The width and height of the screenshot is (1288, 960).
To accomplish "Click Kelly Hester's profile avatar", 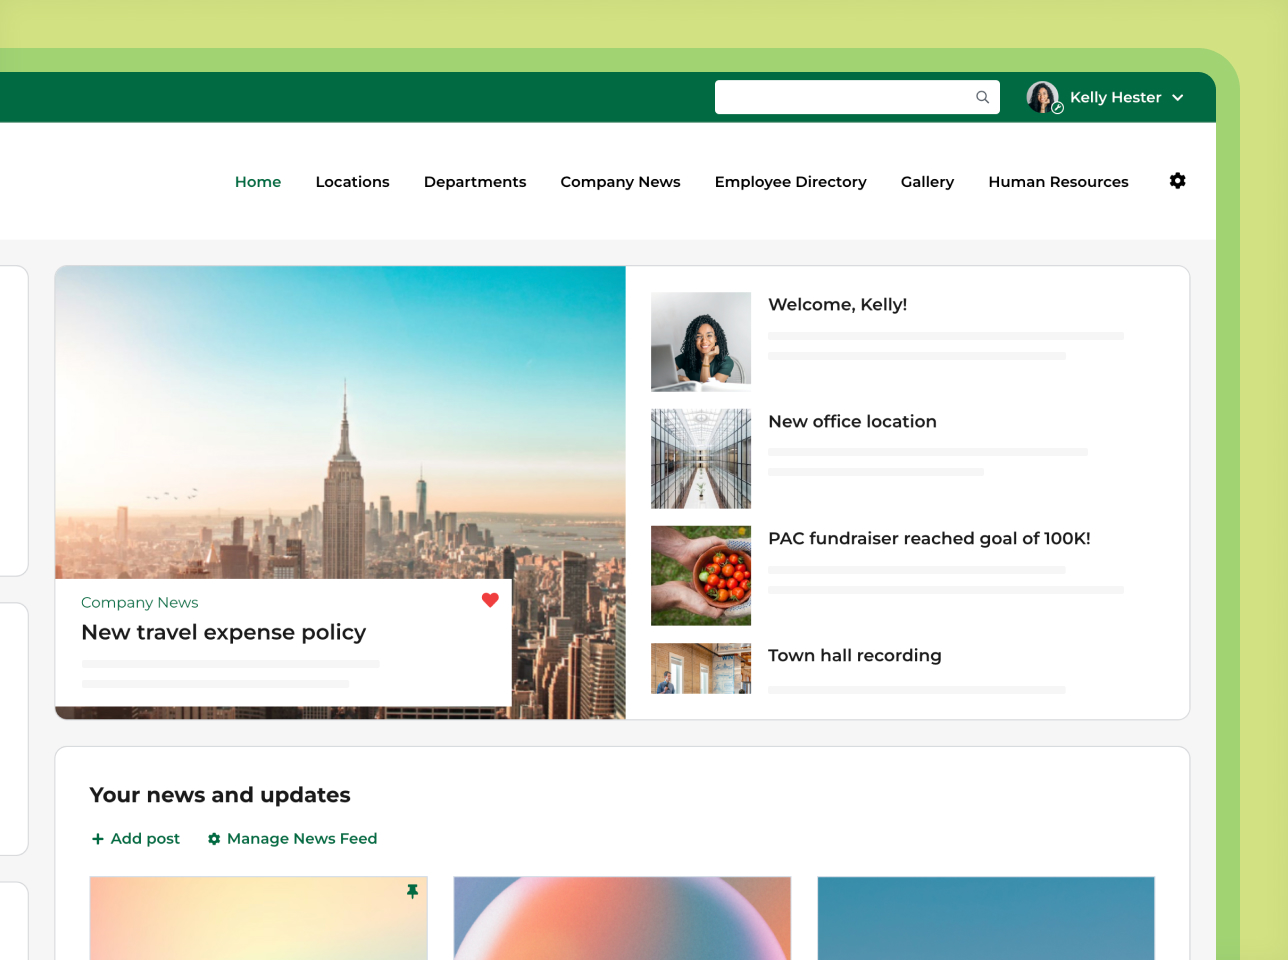I will pyautogui.click(x=1043, y=97).
